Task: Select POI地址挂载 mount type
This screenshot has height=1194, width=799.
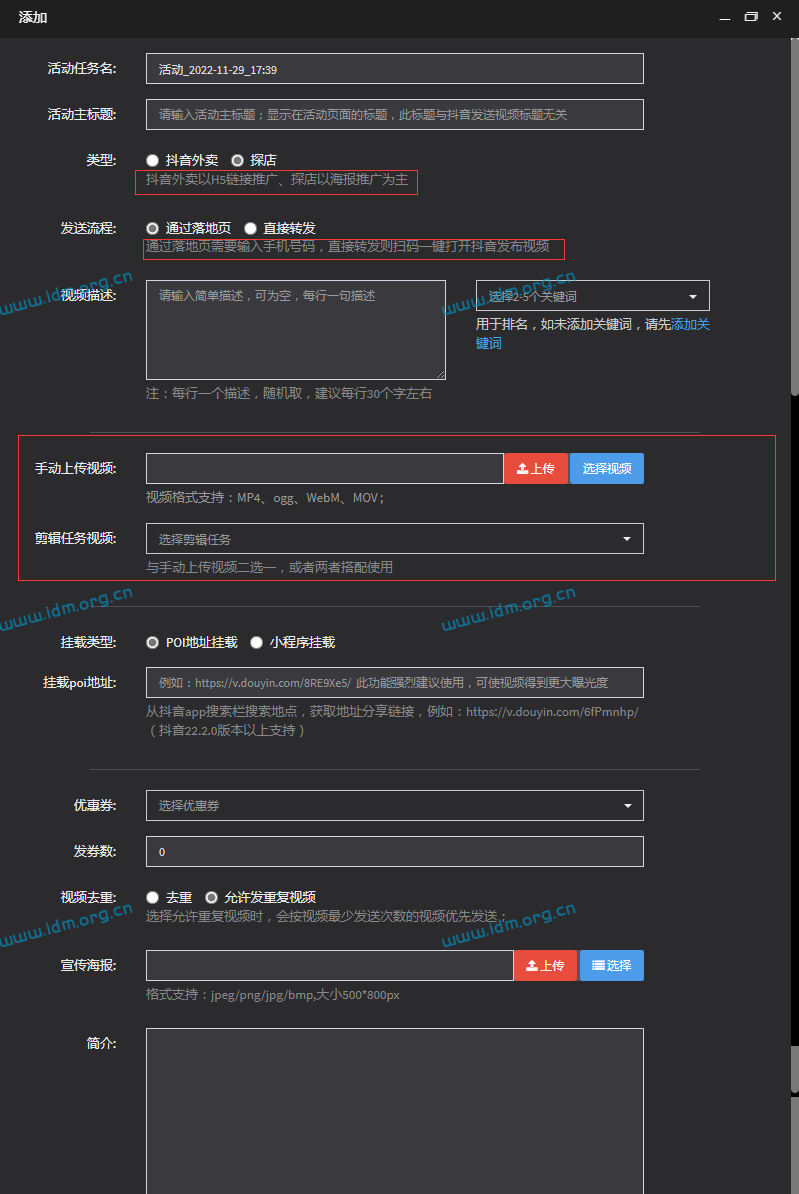Action: click(x=152, y=643)
